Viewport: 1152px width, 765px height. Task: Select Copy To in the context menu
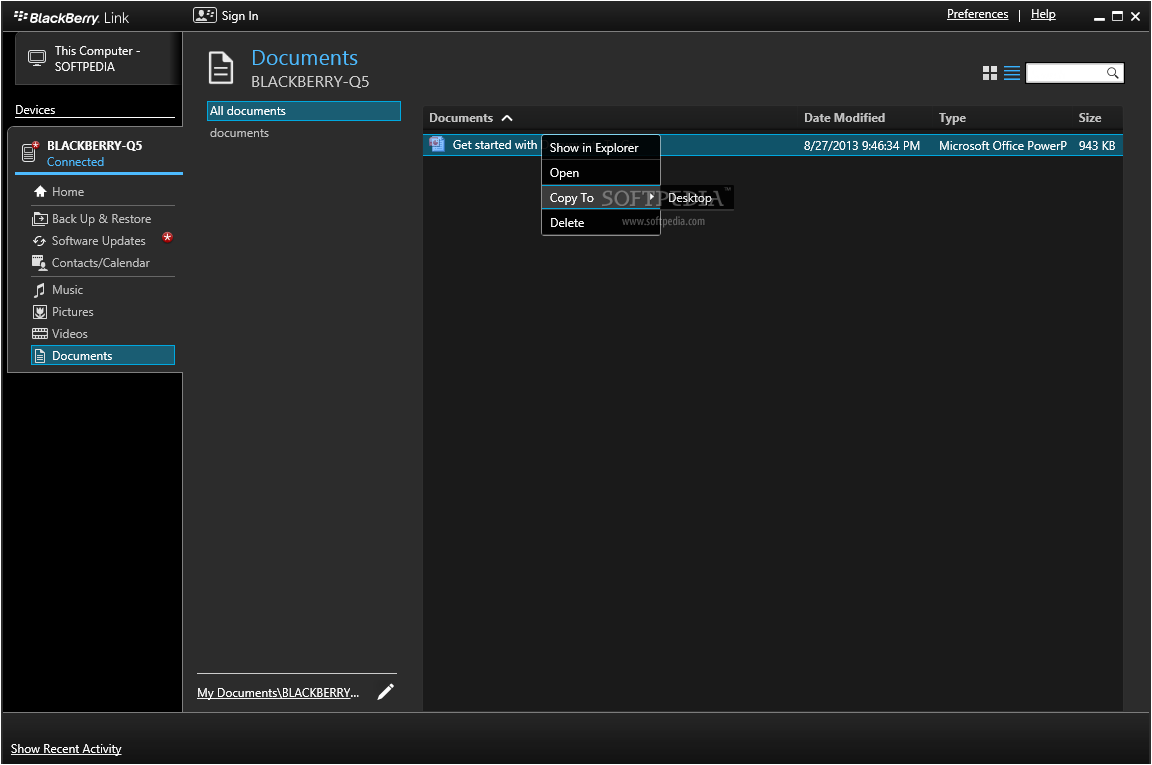pyautogui.click(x=601, y=198)
